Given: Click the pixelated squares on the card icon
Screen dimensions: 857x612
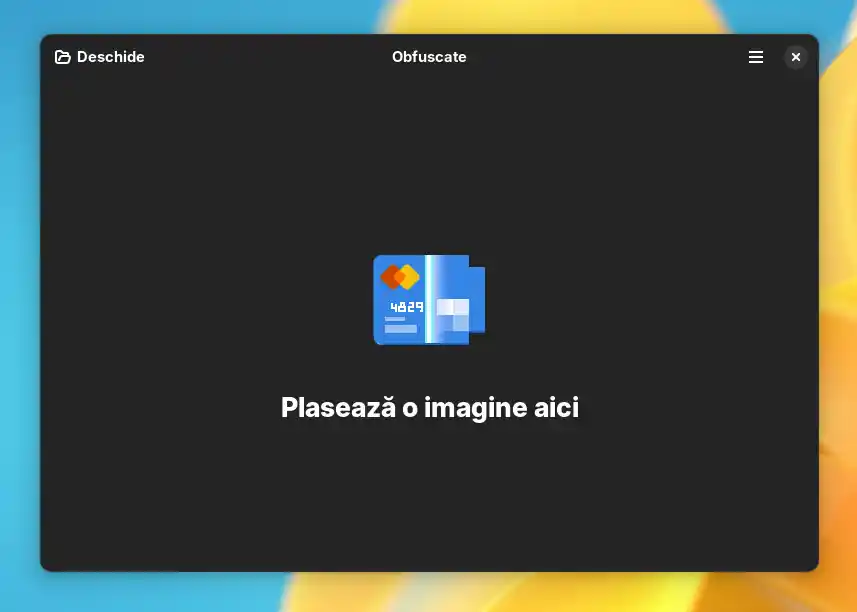Looking at the screenshot, I should 453,313.
